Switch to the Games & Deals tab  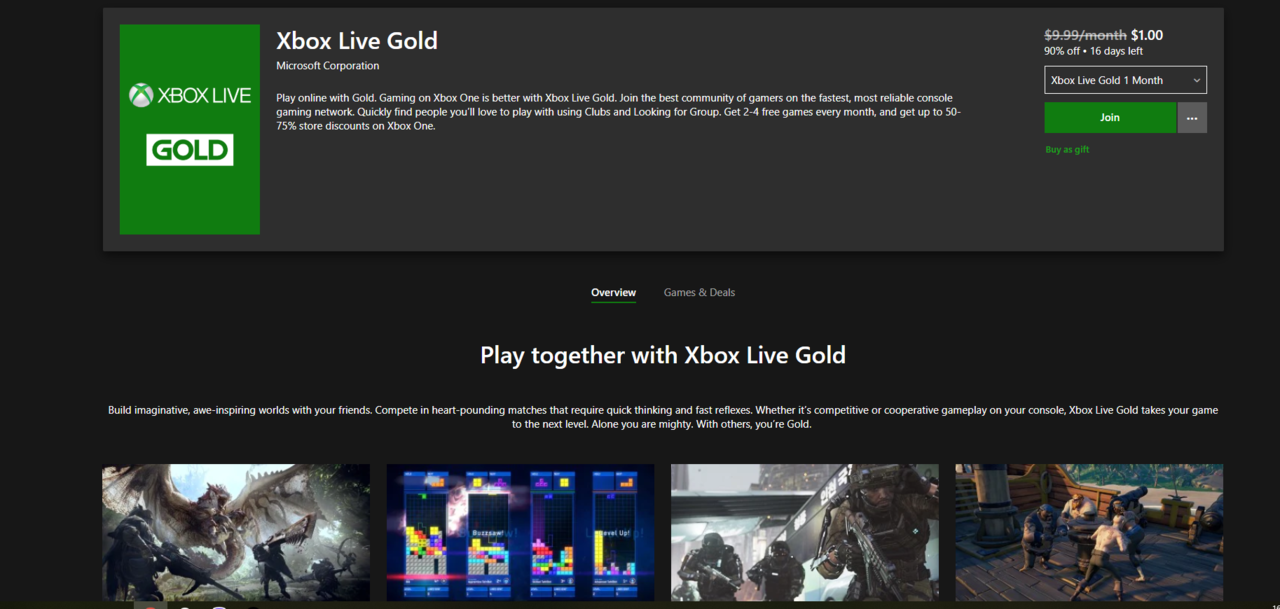point(699,292)
